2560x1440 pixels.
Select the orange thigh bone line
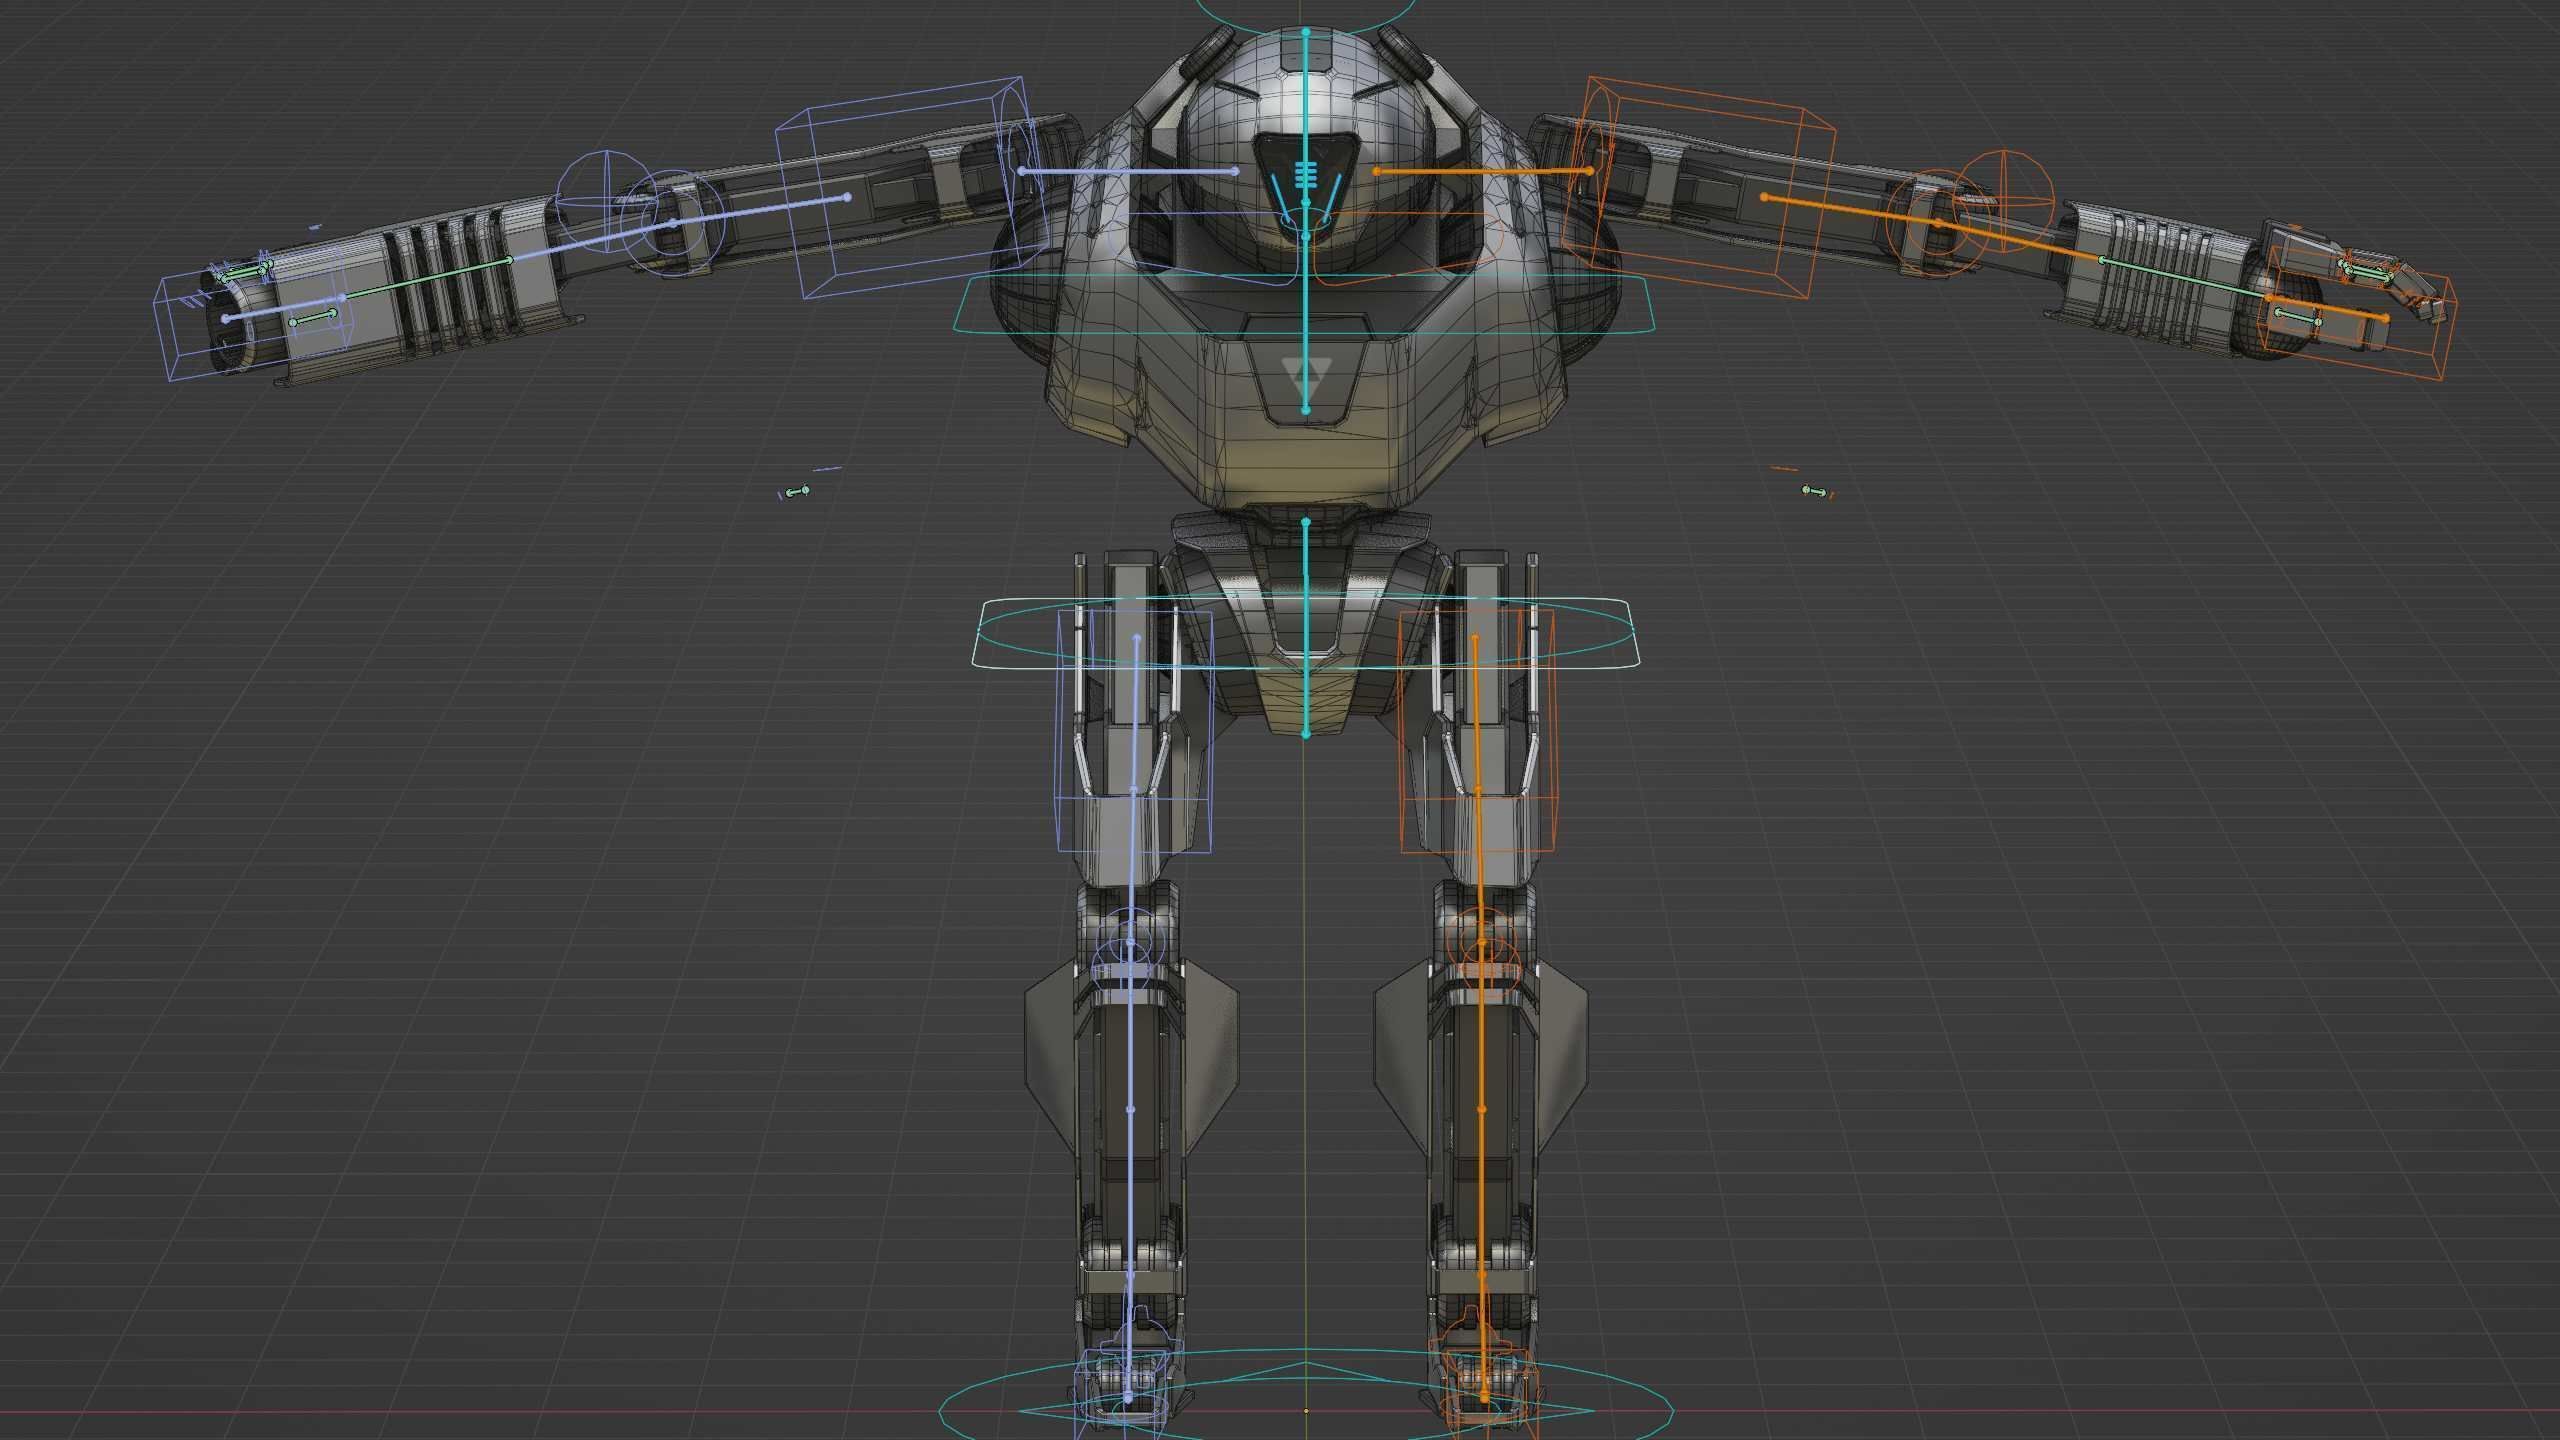[1479, 790]
